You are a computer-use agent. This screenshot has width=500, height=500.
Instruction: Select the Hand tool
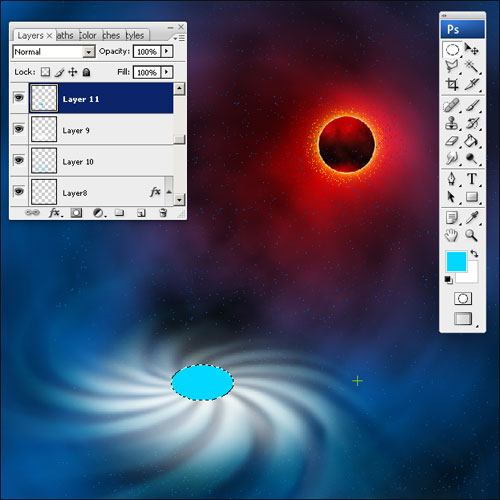[452, 236]
